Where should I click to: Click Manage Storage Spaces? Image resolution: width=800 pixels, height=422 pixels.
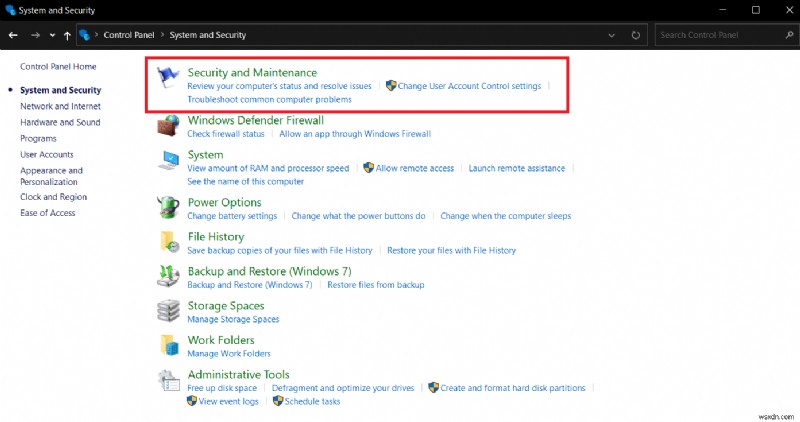pyautogui.click(x=233, y=319)
